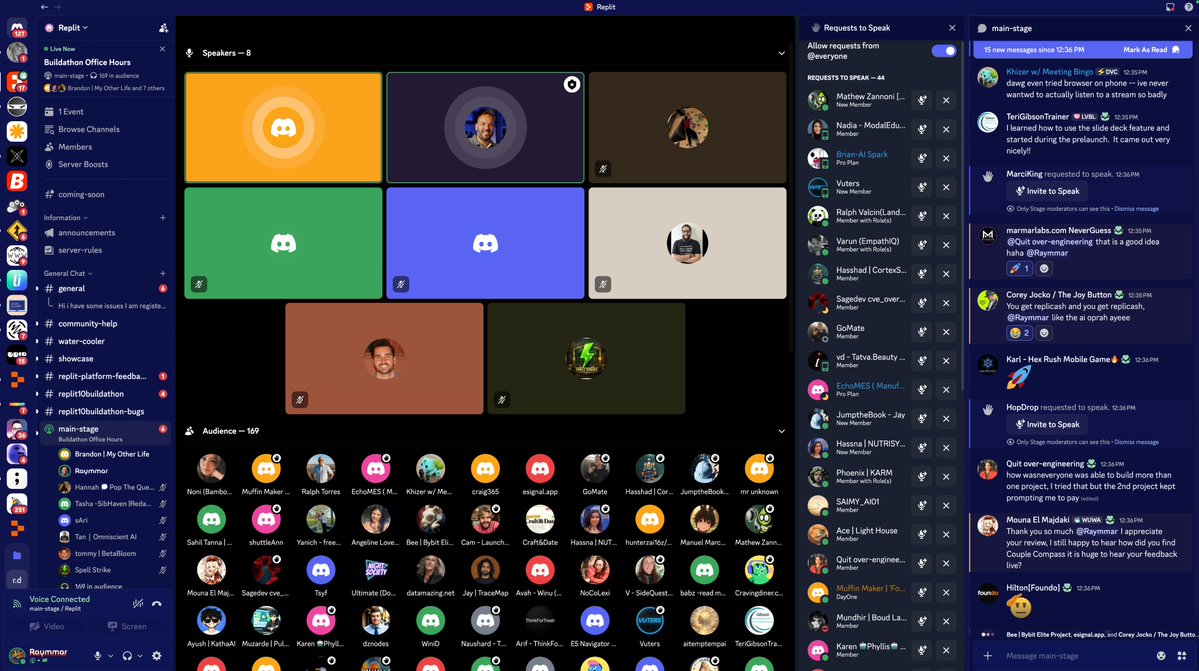The width and height of the screenshot is (1199, 671).
Task: Select the announcements channel
Action: pyautogui.click(x=105, y=232)
